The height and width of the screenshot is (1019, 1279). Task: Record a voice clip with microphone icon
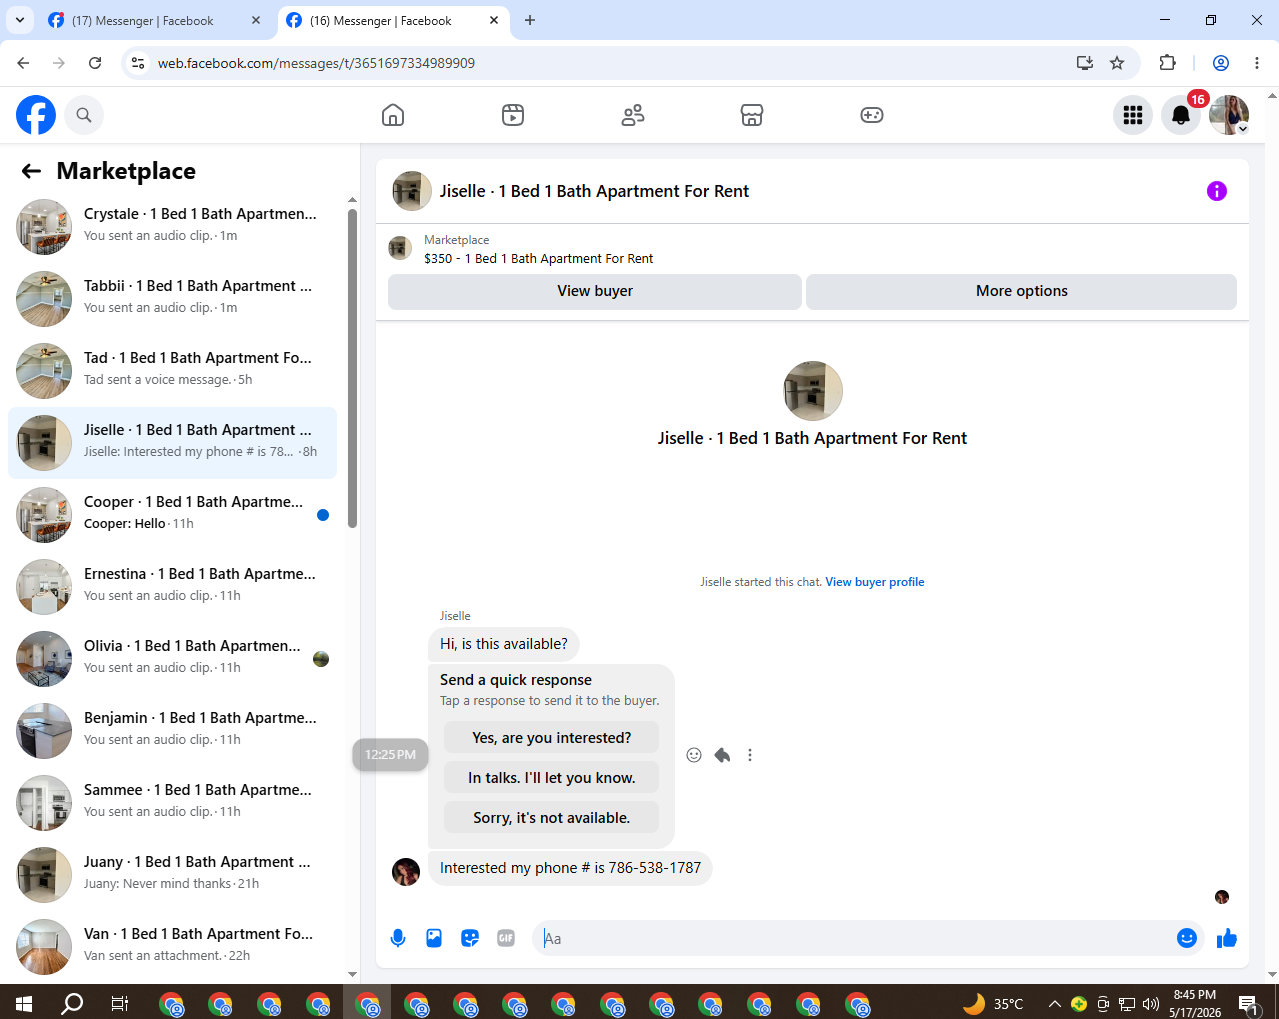398,938
